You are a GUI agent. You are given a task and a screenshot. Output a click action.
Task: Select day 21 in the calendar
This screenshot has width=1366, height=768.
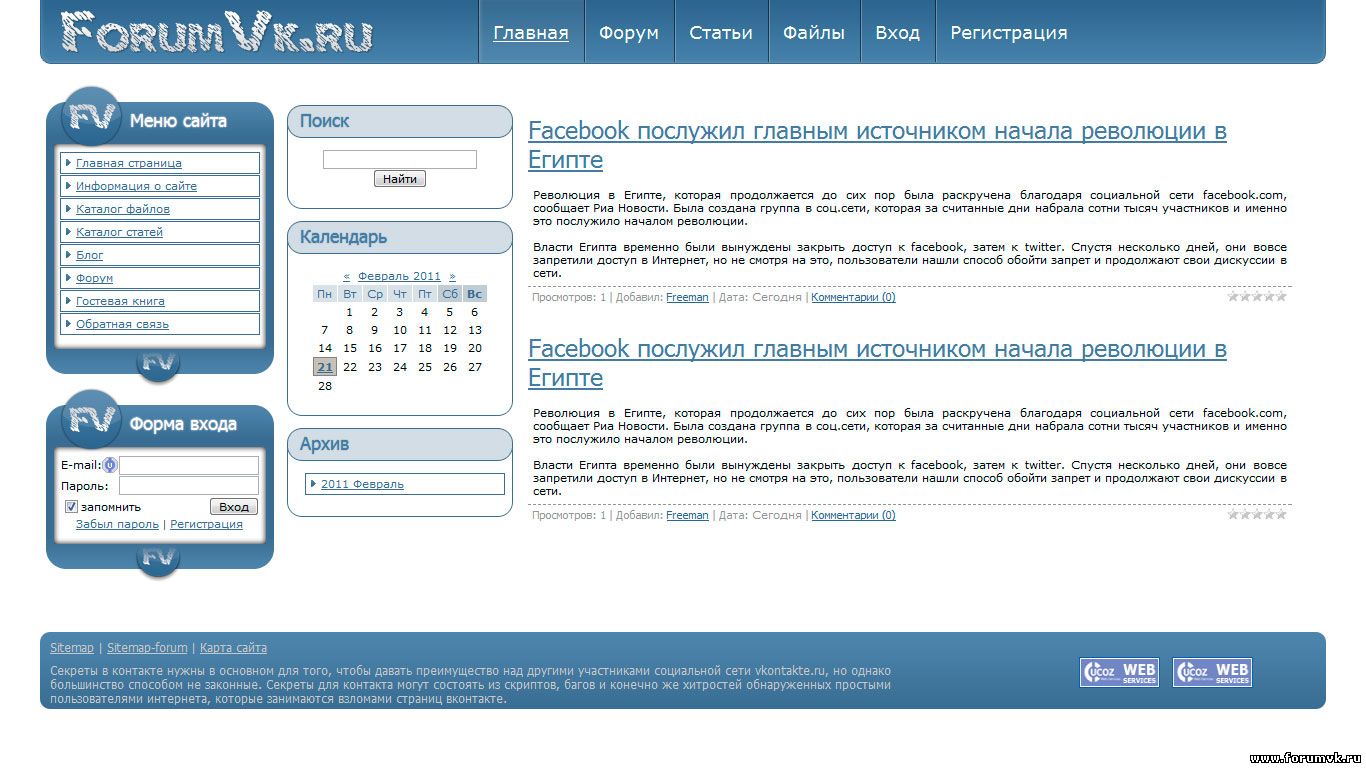325,367
